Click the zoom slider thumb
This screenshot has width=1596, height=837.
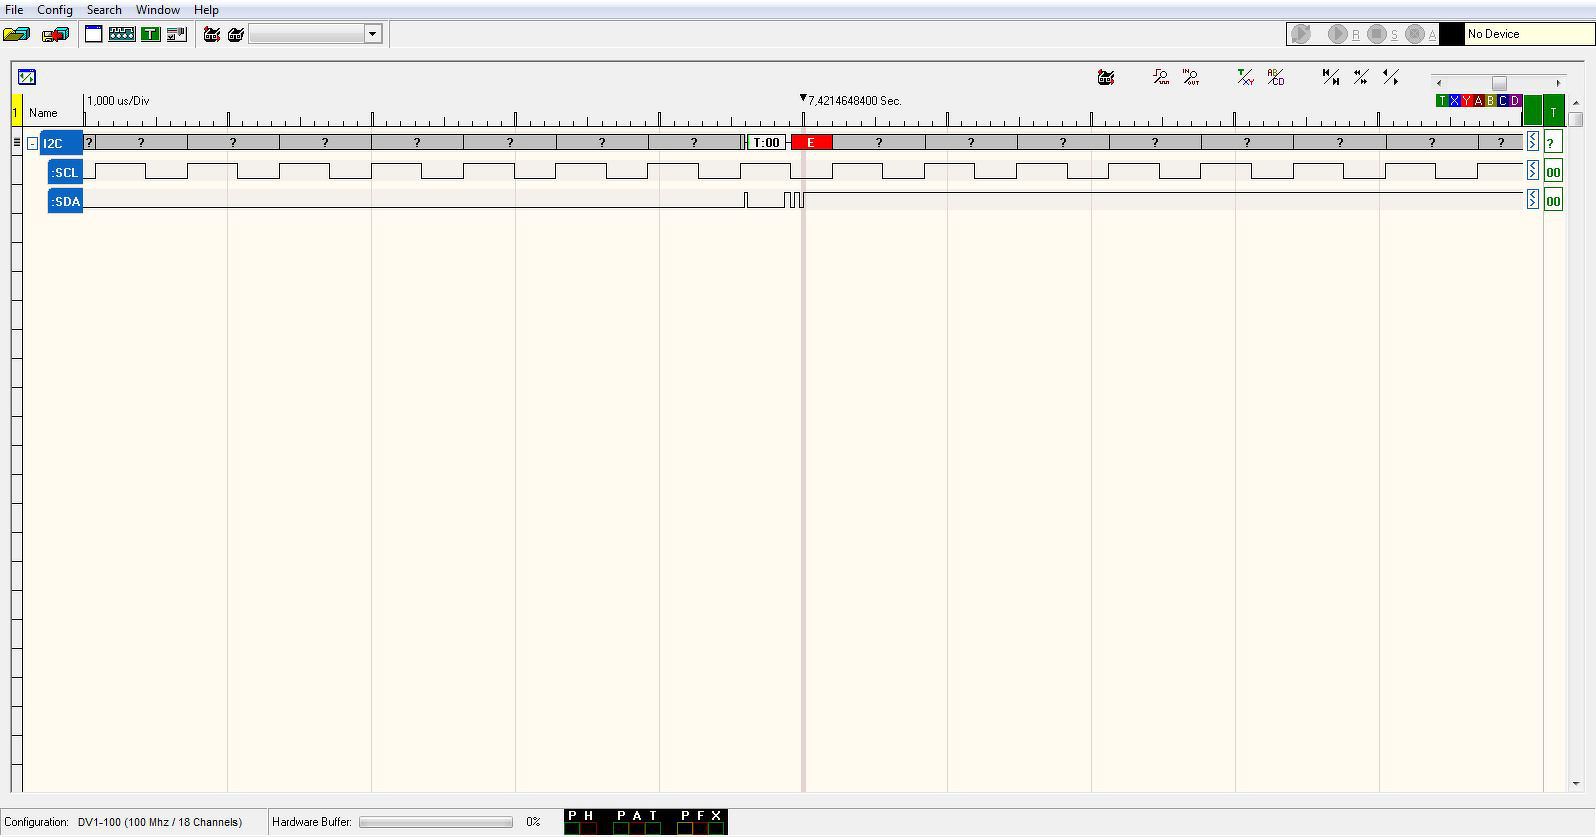(x=1499, y=83)
